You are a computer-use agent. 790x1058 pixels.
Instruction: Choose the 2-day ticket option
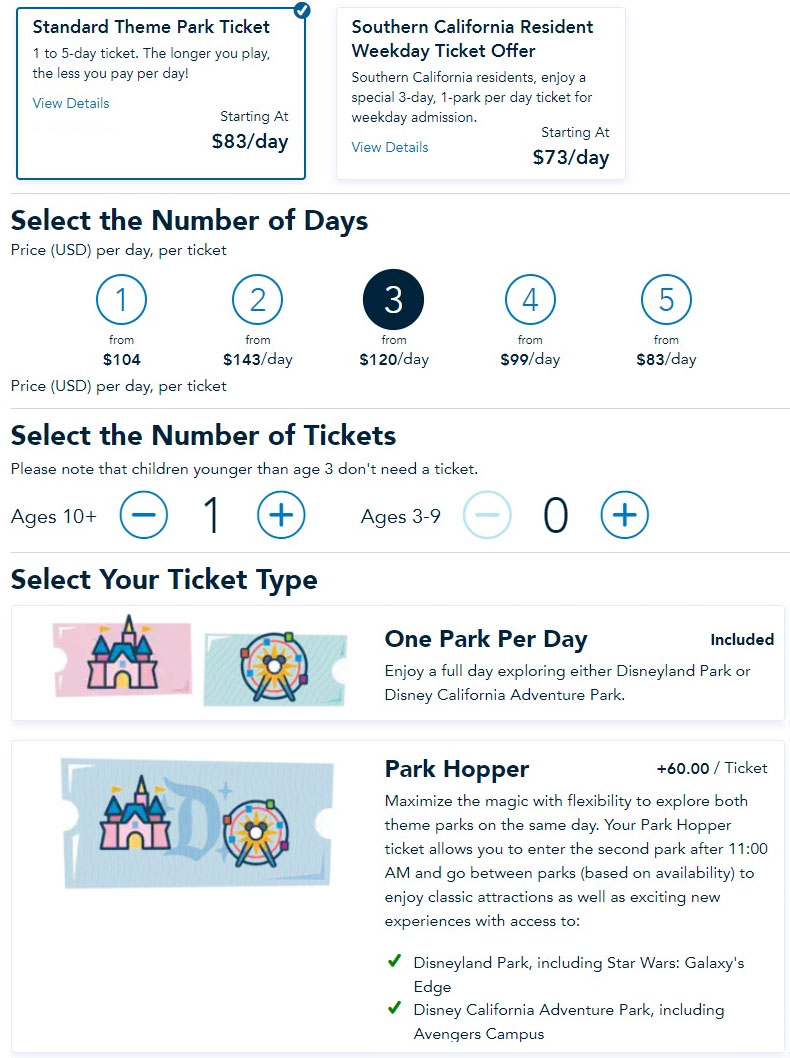point(258,300)
